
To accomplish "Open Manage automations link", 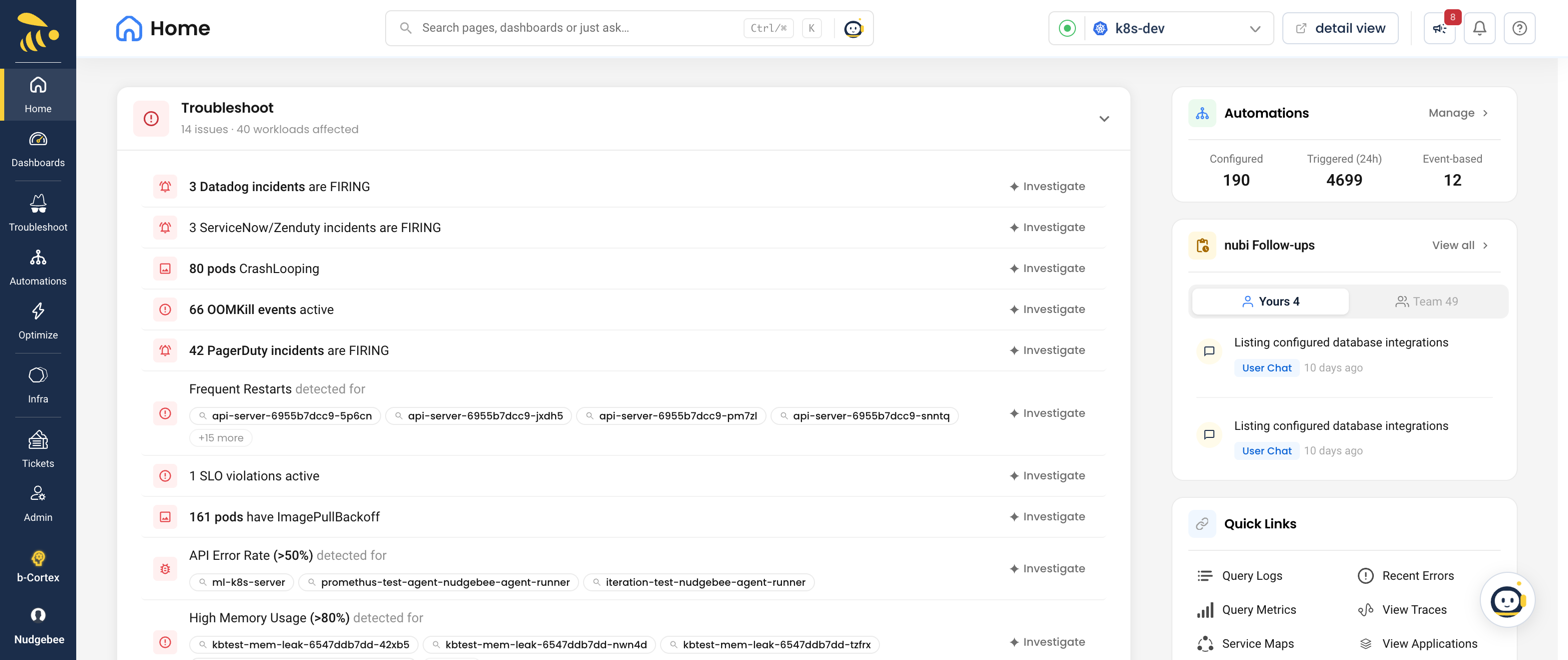I will point(1458,113).
